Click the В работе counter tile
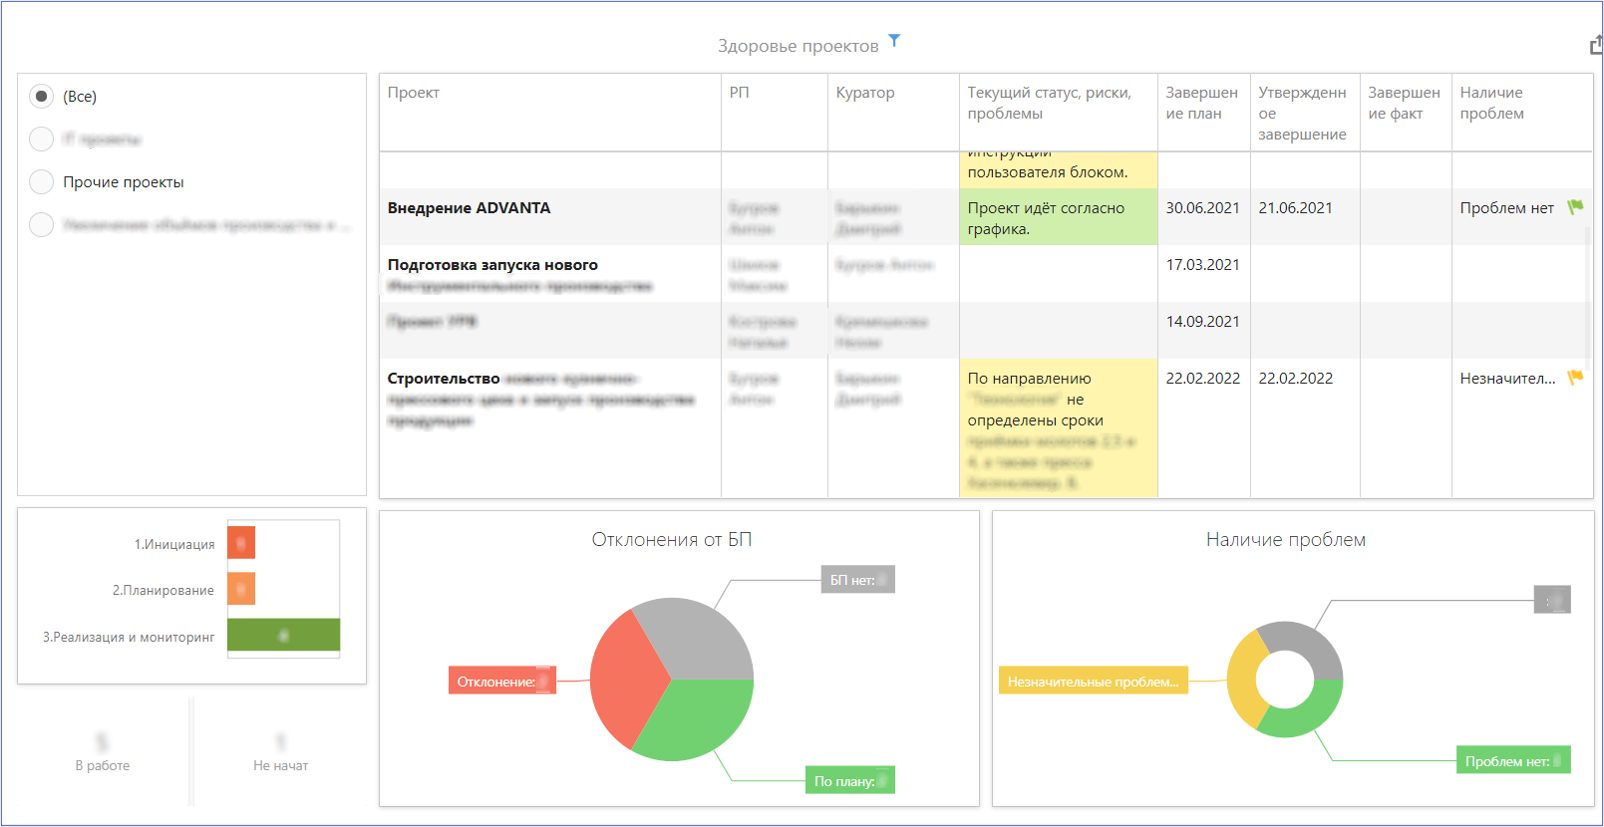This screenshot has width=1604, height=827. pos(102,752)
